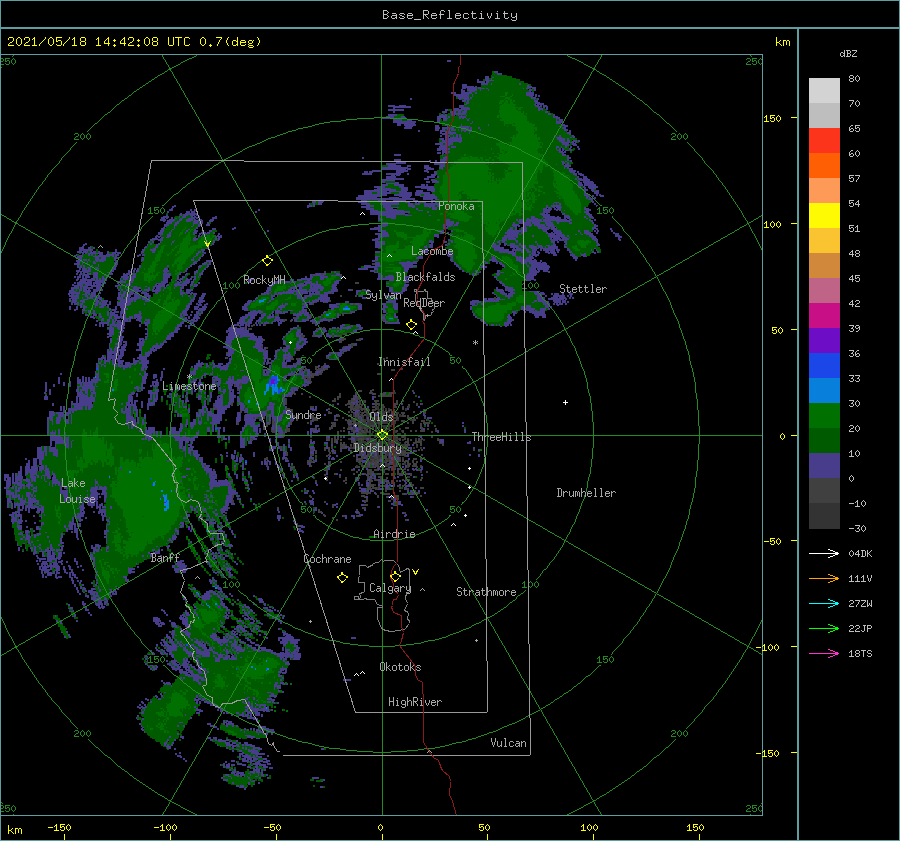Click the Limestone label

pyautogui.click(x=189, y=386)
